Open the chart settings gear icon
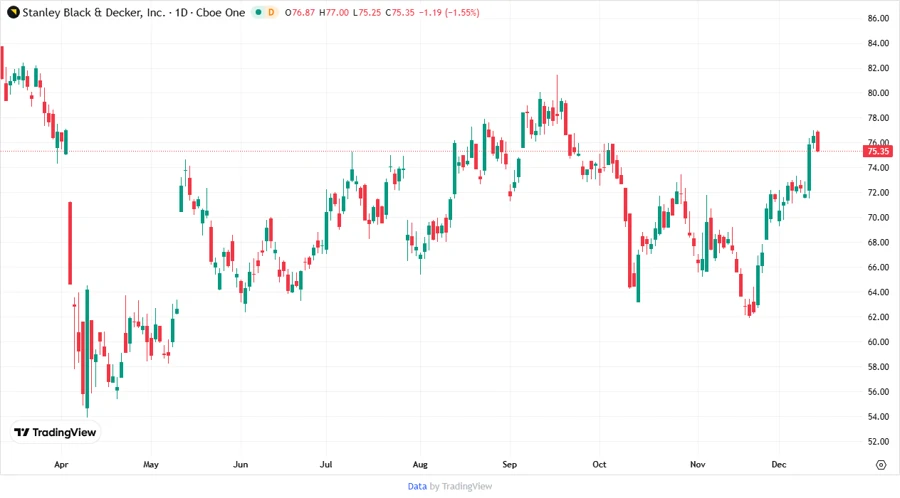This screenshot has width=900, height=498. click(881, 465)
